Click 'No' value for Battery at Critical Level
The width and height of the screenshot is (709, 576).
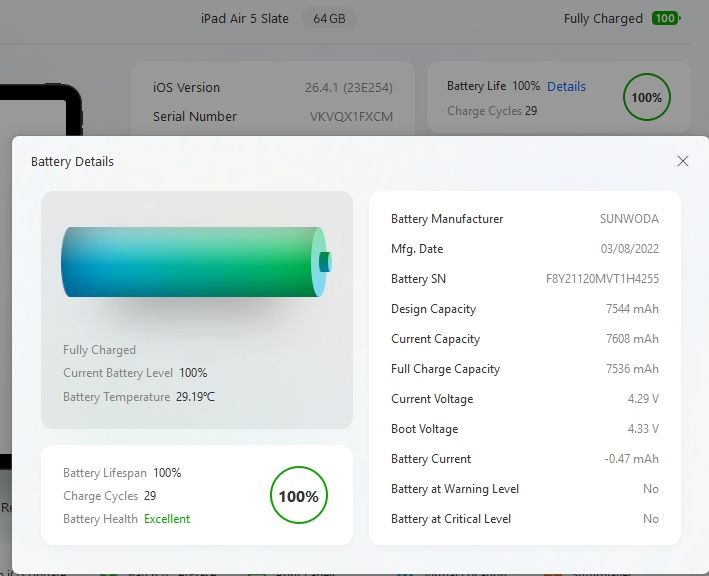coord(651,519)
